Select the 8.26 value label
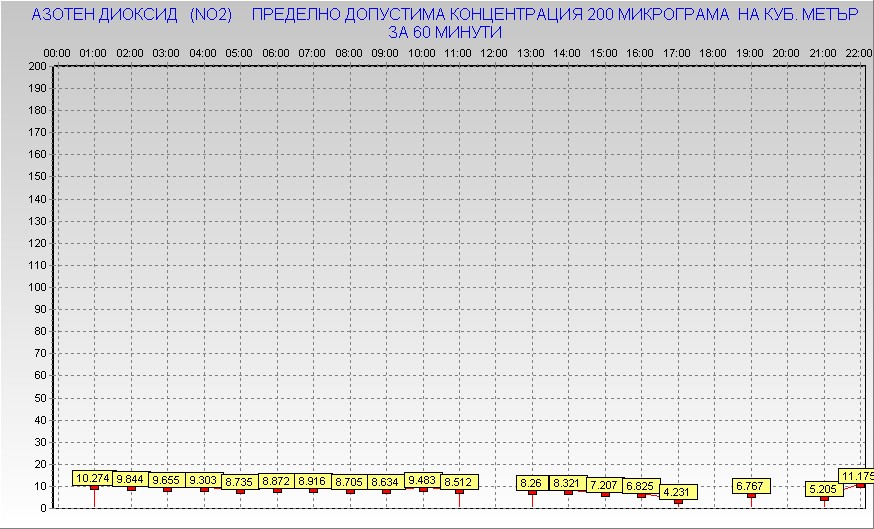This screenshot has height=529, width=874. coord(532,483)
